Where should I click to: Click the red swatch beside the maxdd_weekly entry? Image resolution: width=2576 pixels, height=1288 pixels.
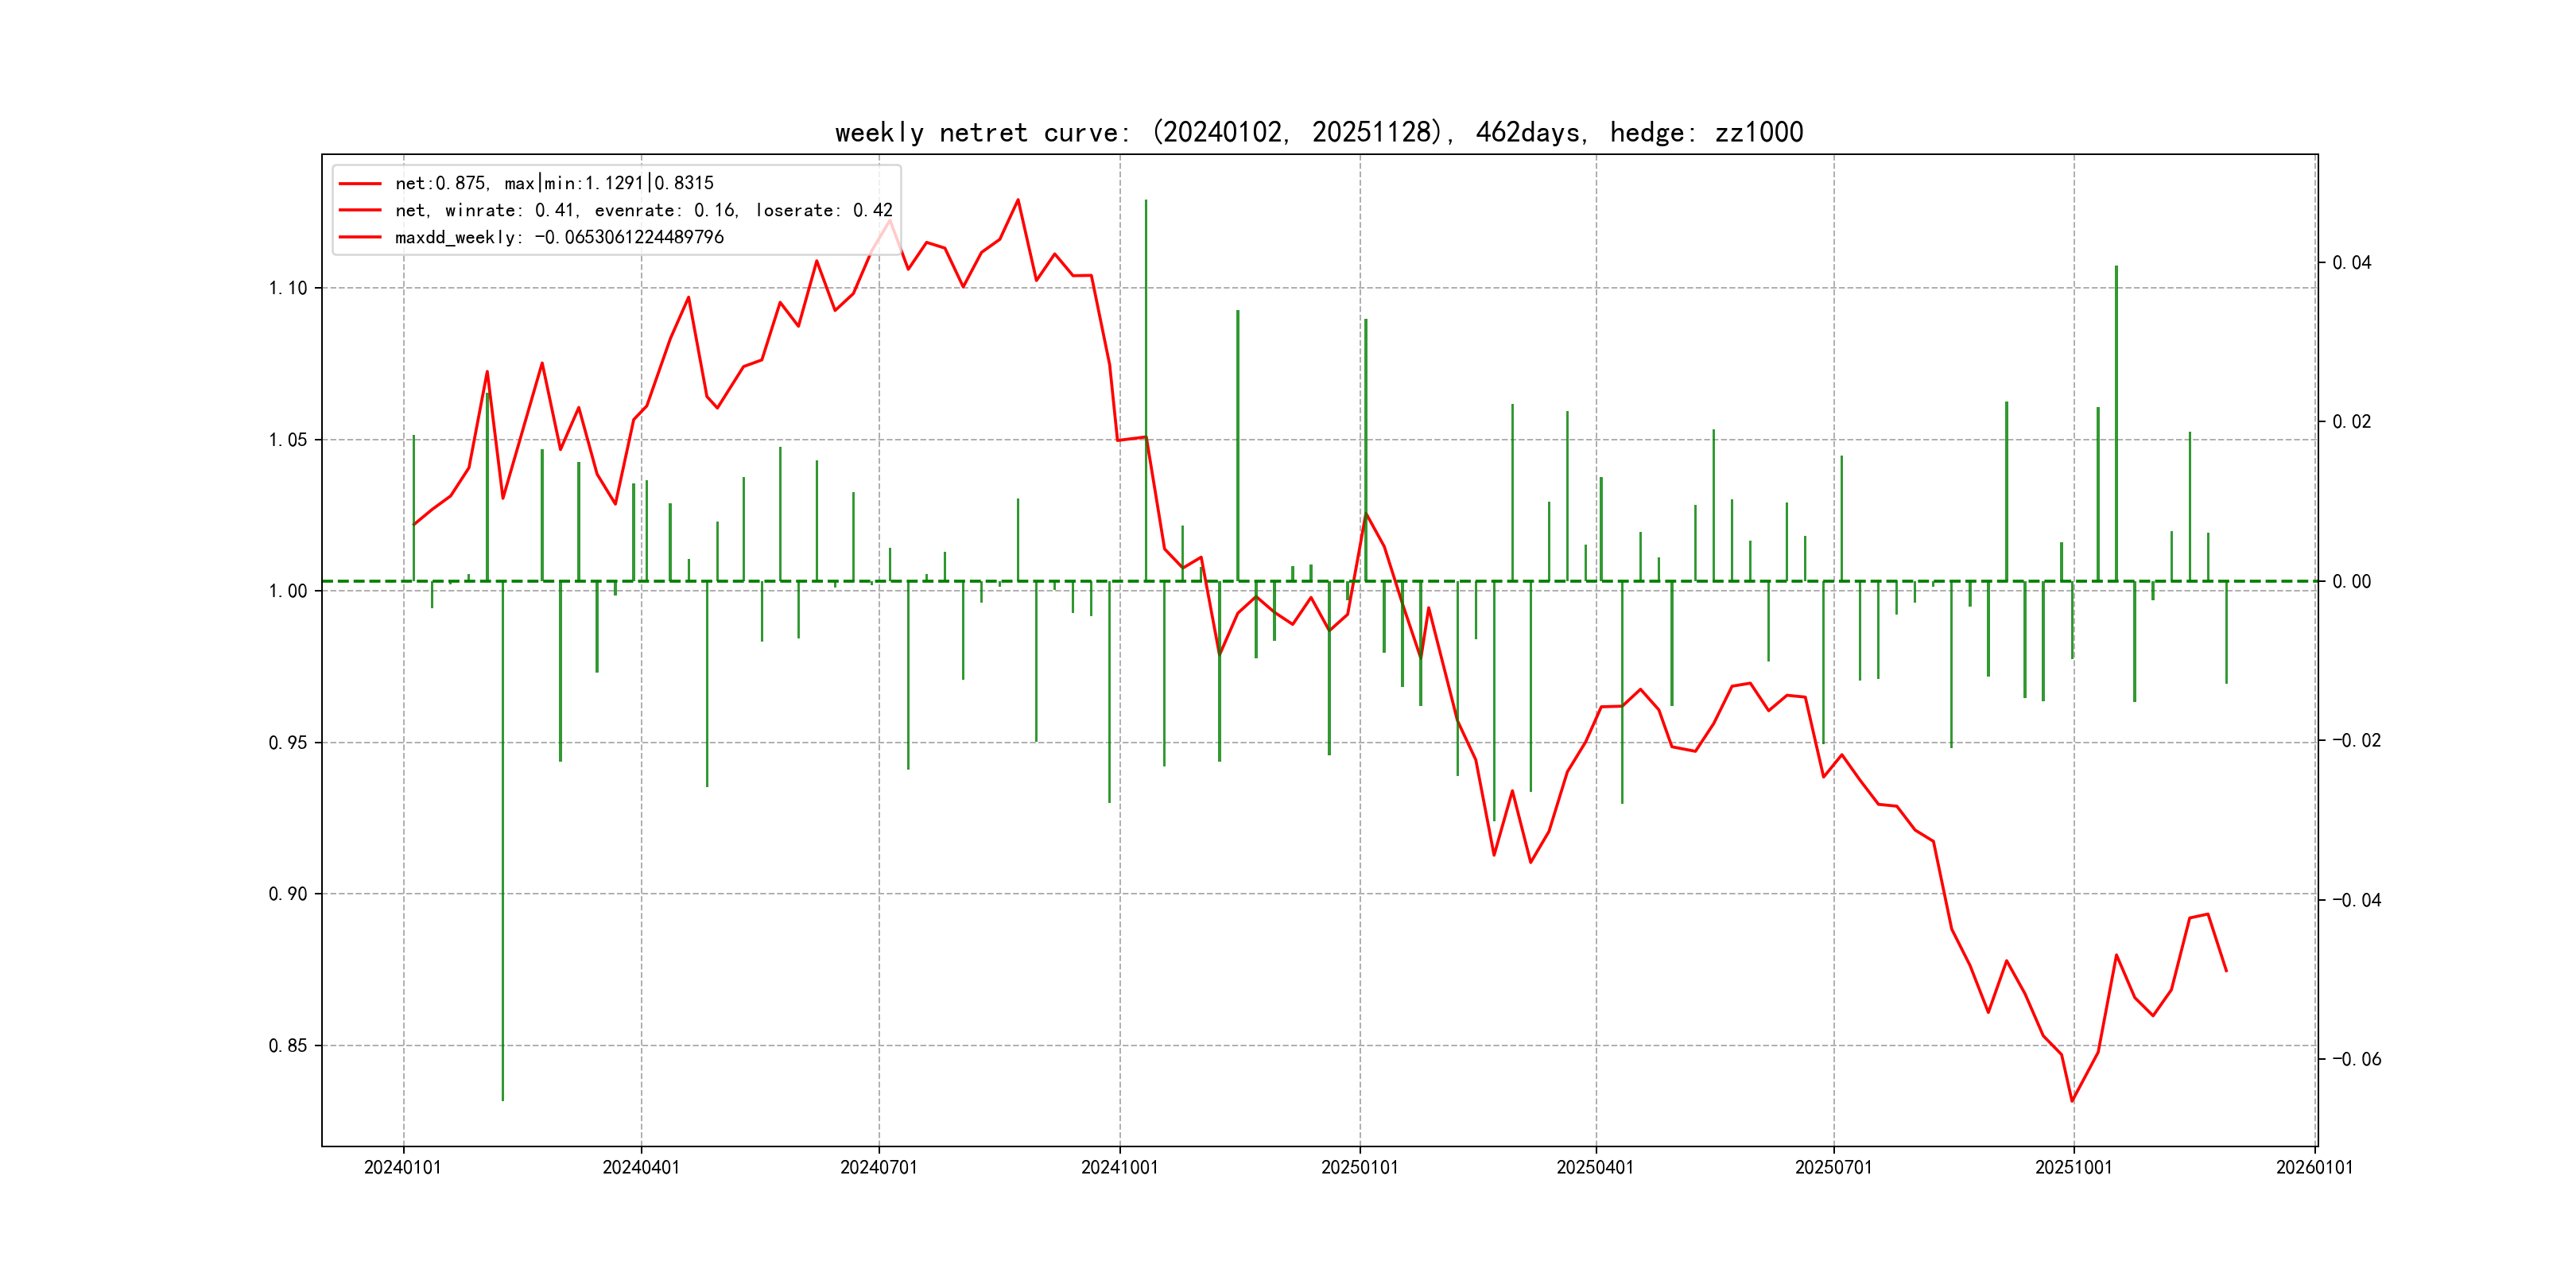(x=360, y=238)
